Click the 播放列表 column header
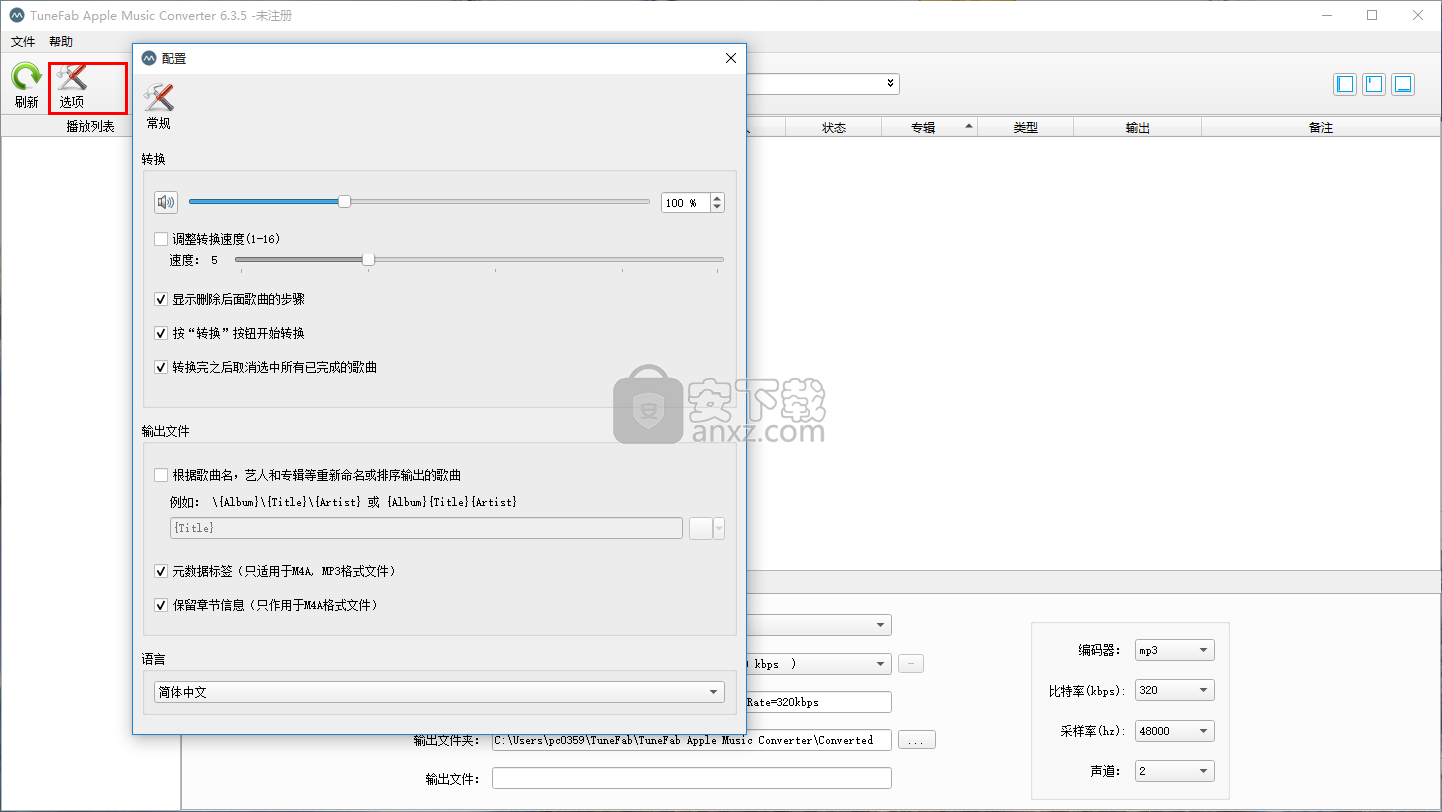Image resolution: width=1442 pixels, height=812 pixels. (90, 127)
